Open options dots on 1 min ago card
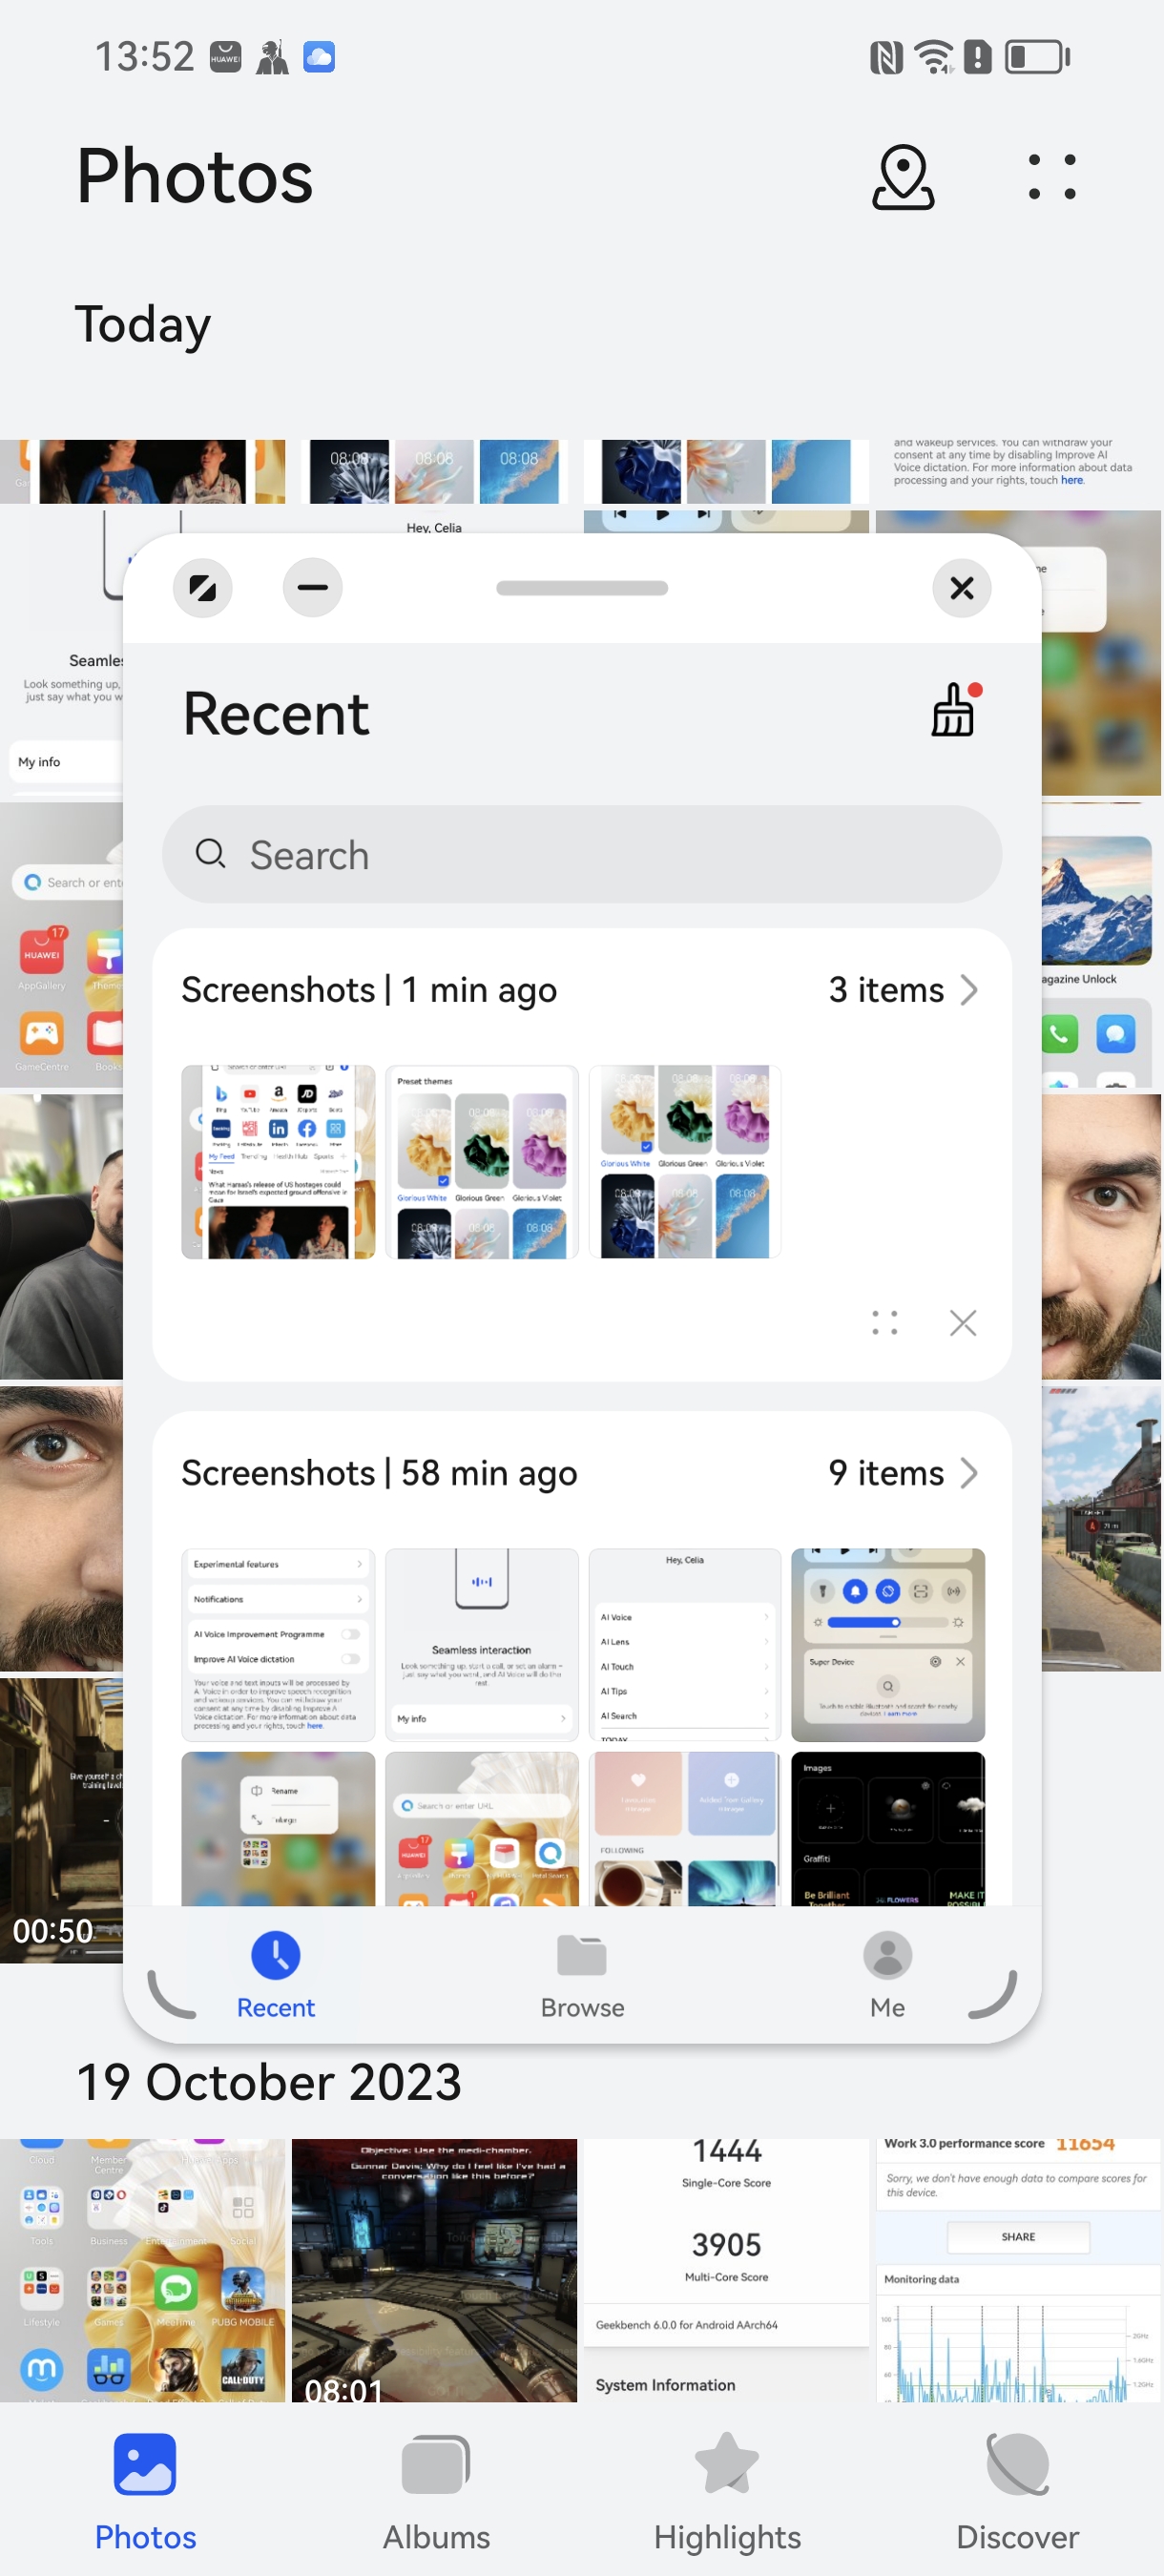The width and height of the screenshot is (1164, 2576). pyautogui.click(x=884, y=1322)
